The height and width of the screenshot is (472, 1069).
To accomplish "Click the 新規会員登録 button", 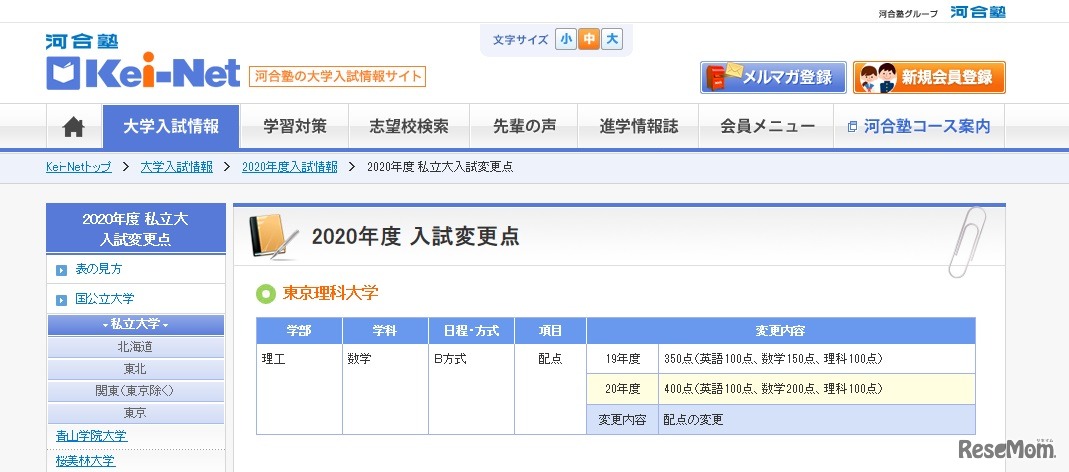I will pos(929,77).
